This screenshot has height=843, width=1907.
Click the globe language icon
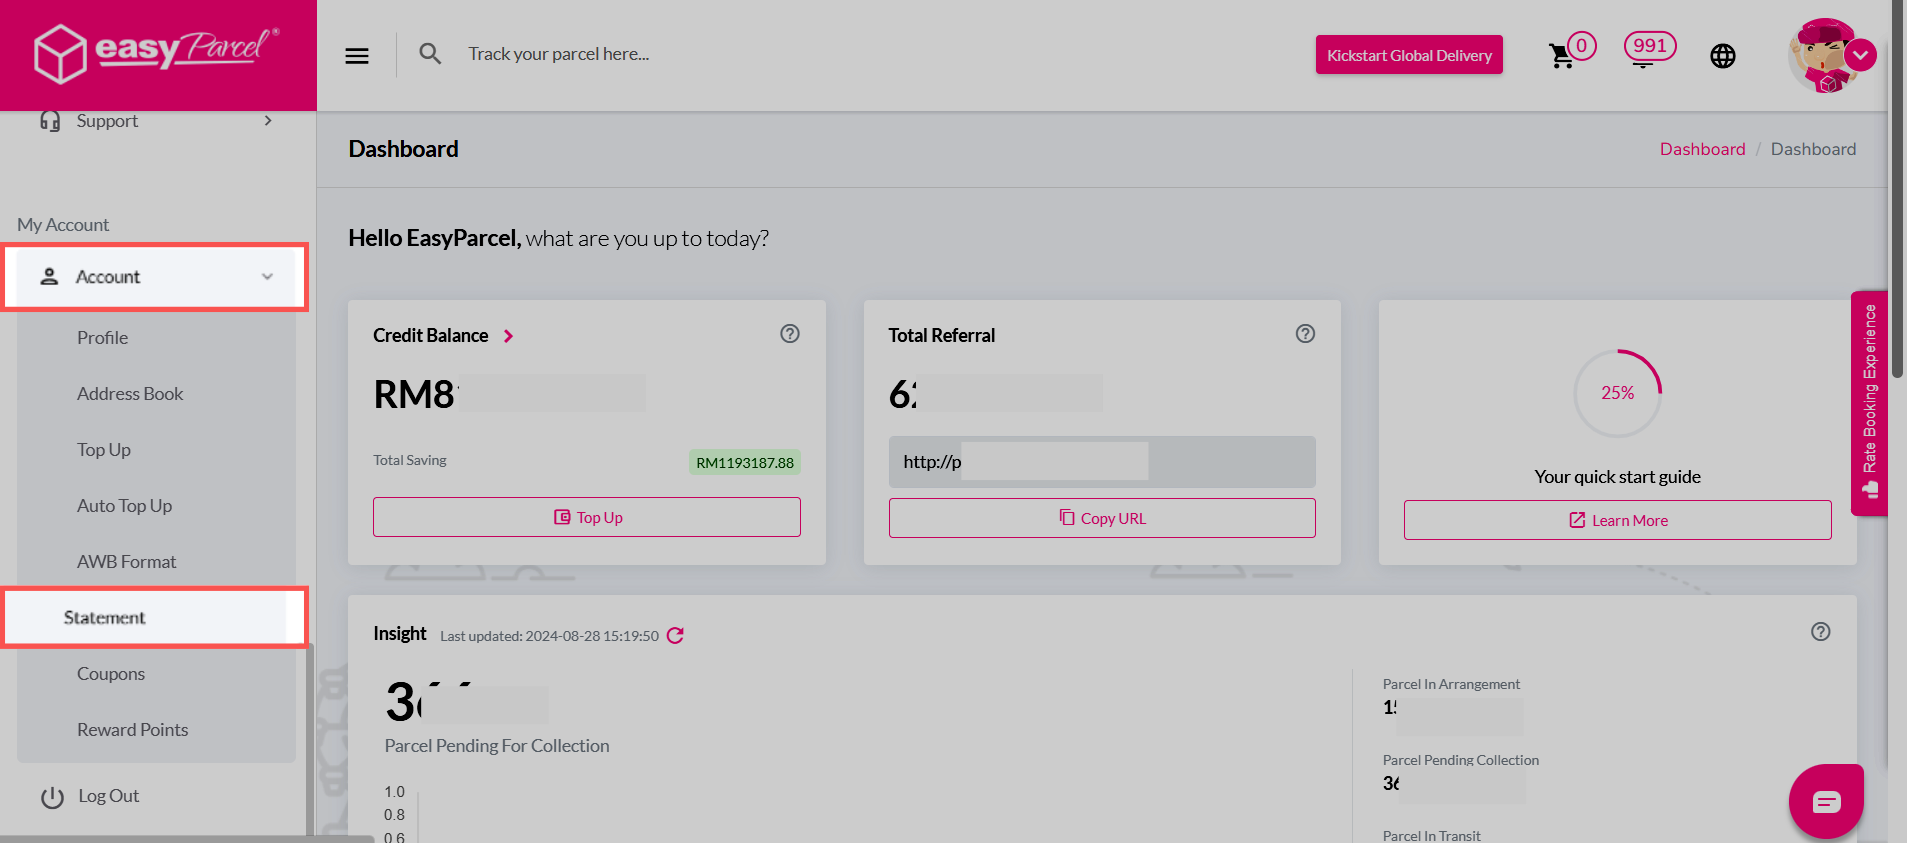(1722, 56)
